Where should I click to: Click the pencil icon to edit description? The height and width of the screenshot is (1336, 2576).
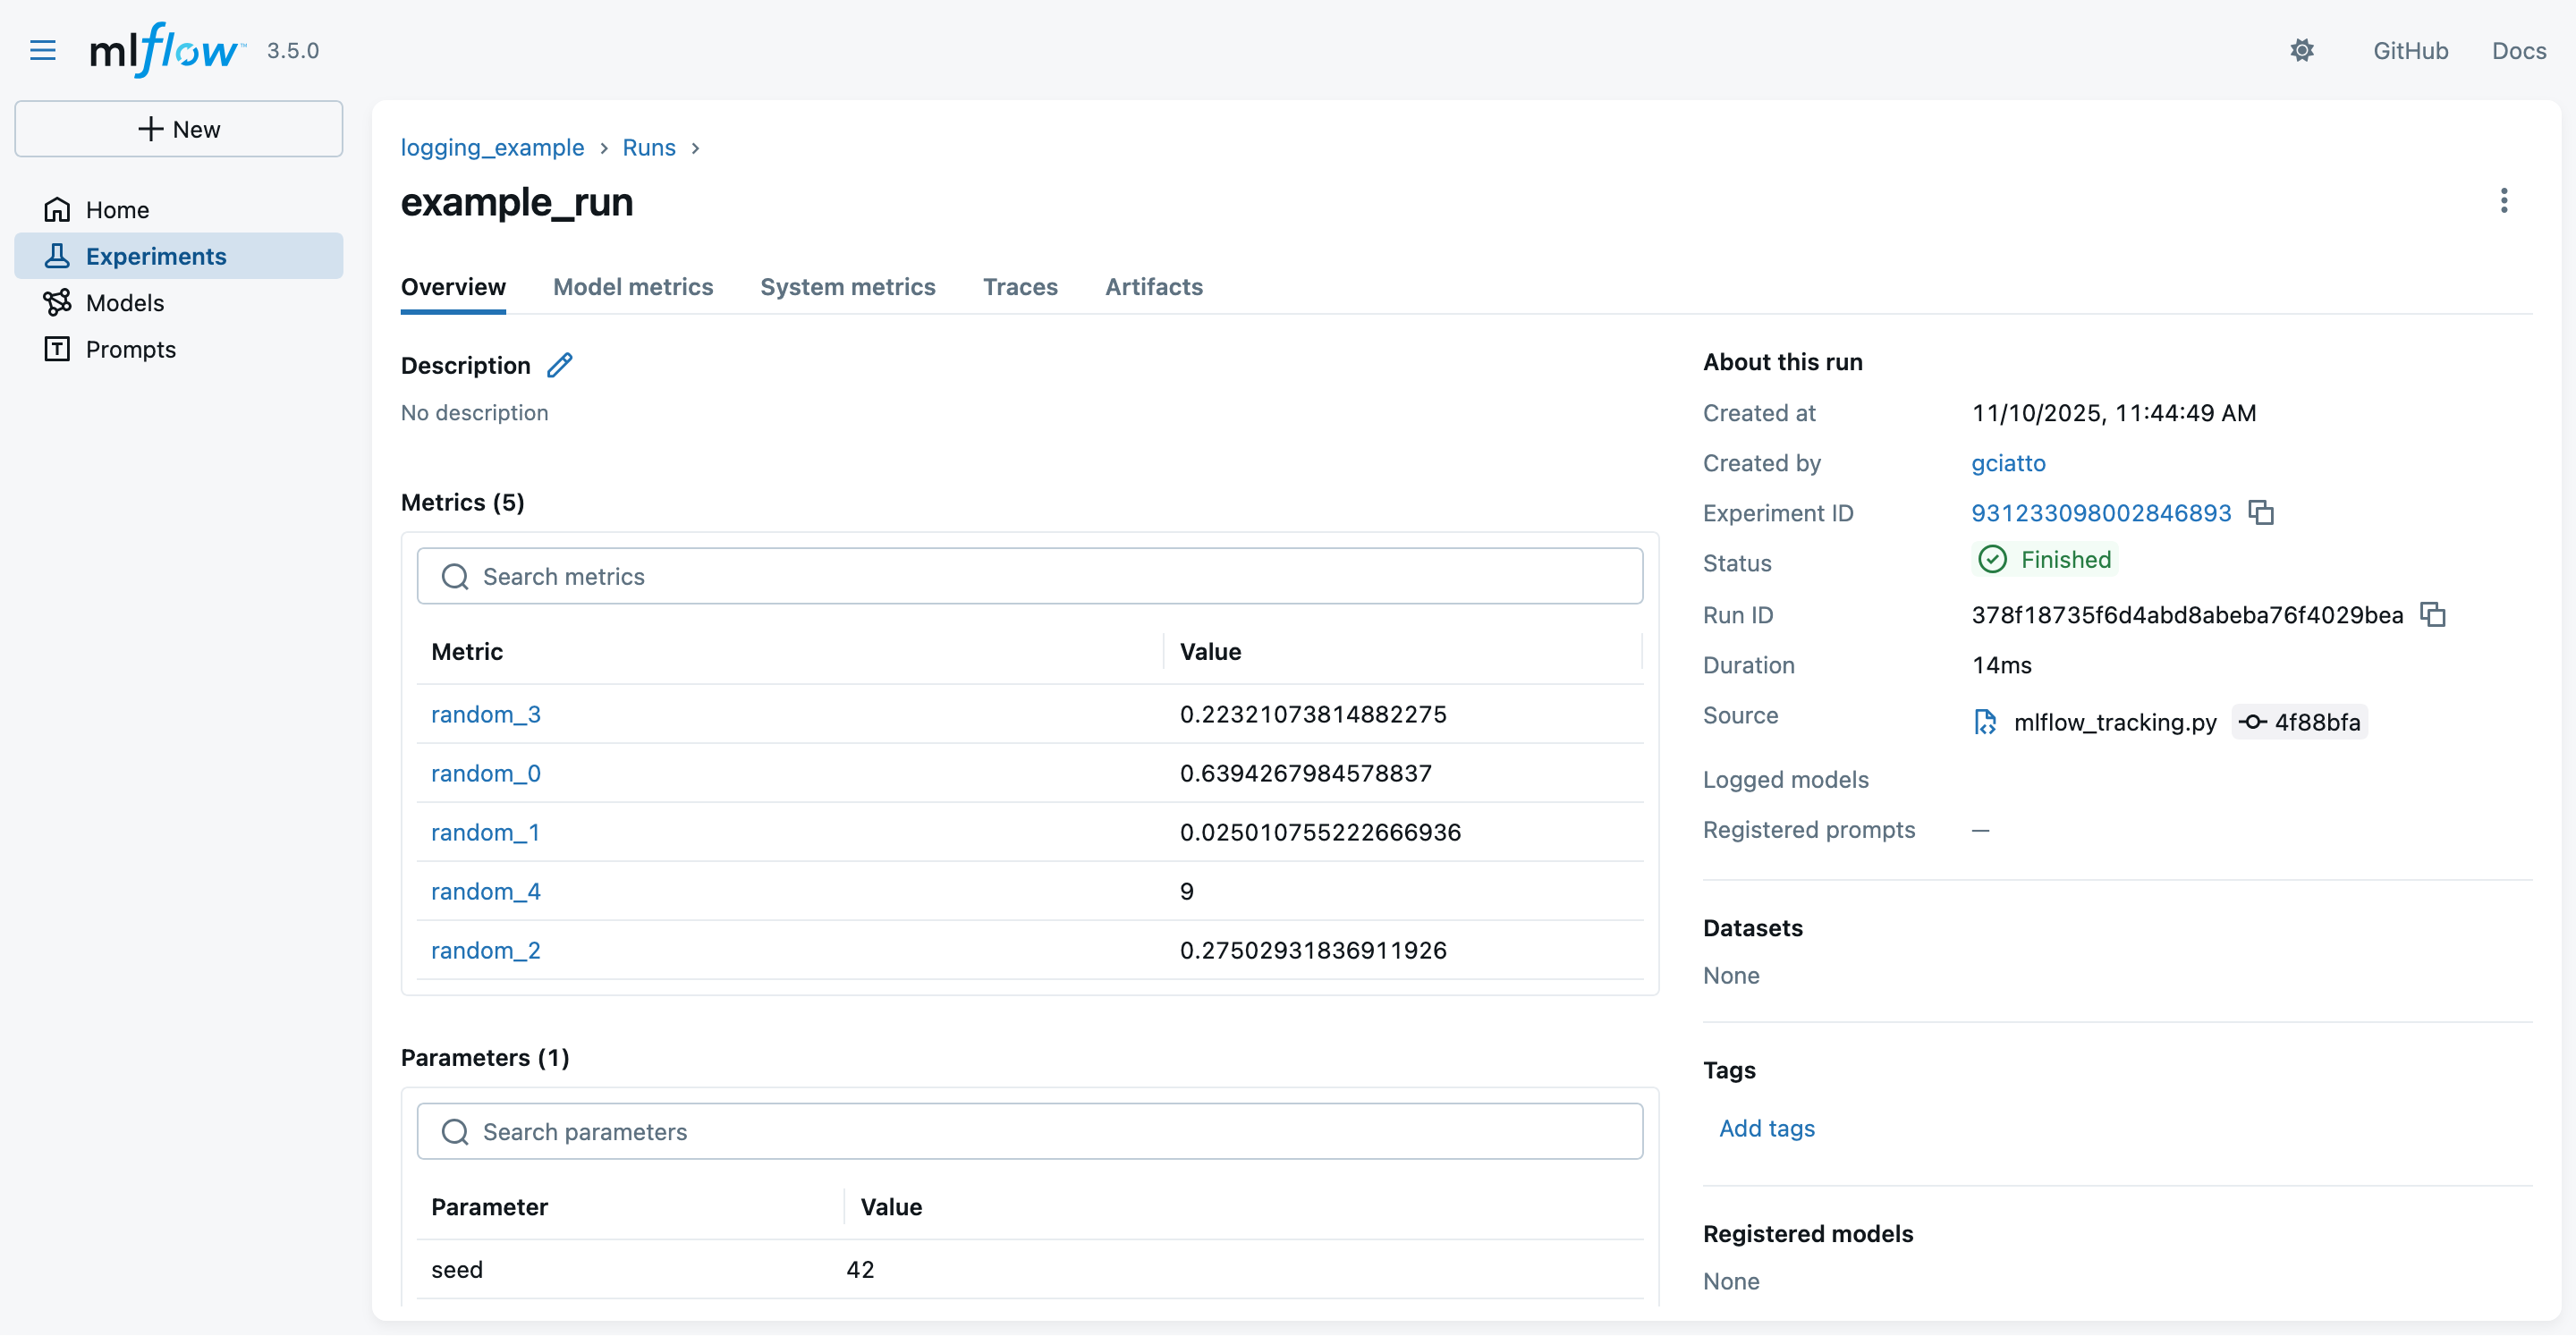[x=560, y=365]
